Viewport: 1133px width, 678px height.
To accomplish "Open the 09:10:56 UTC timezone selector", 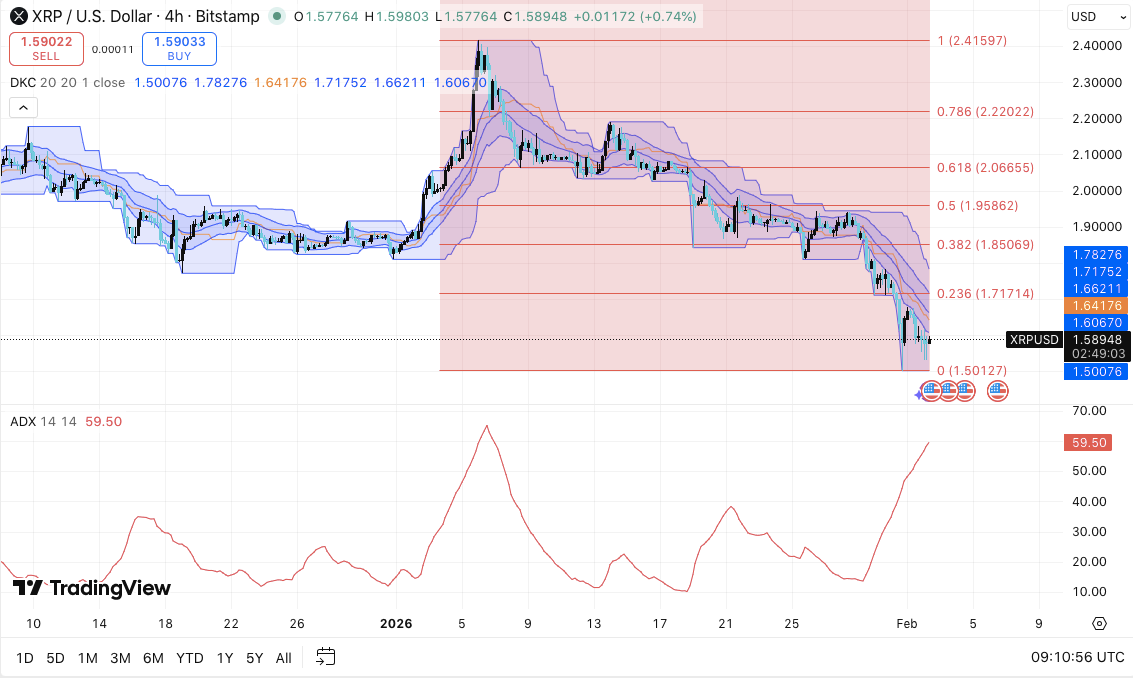I will click(x=1080, y=658).
